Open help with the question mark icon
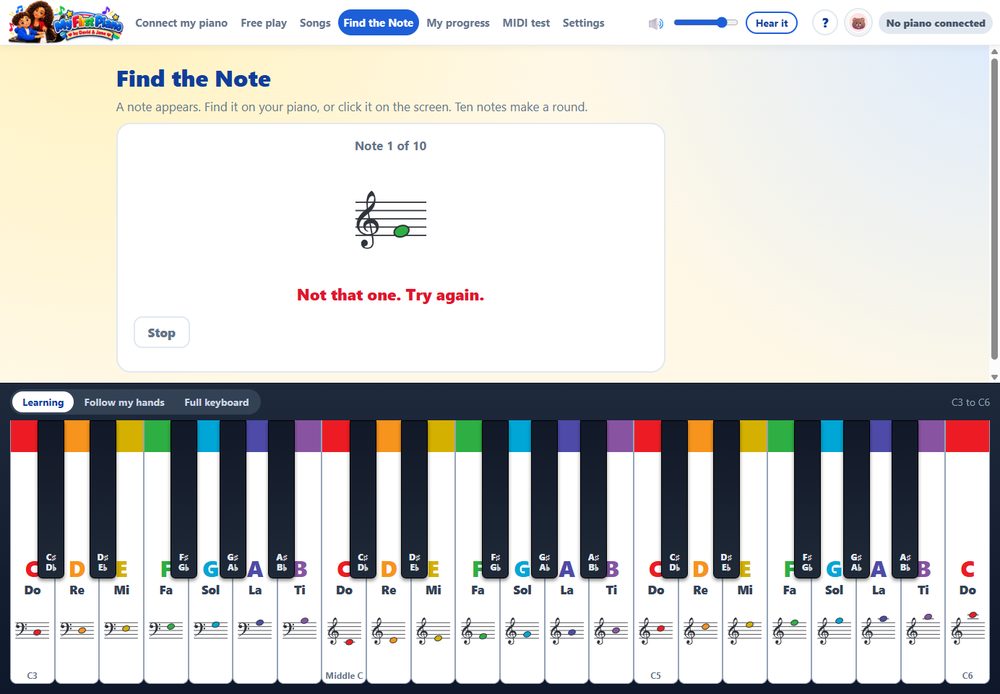This screenshot has width=1000, height=694. [x=825, y=23]
